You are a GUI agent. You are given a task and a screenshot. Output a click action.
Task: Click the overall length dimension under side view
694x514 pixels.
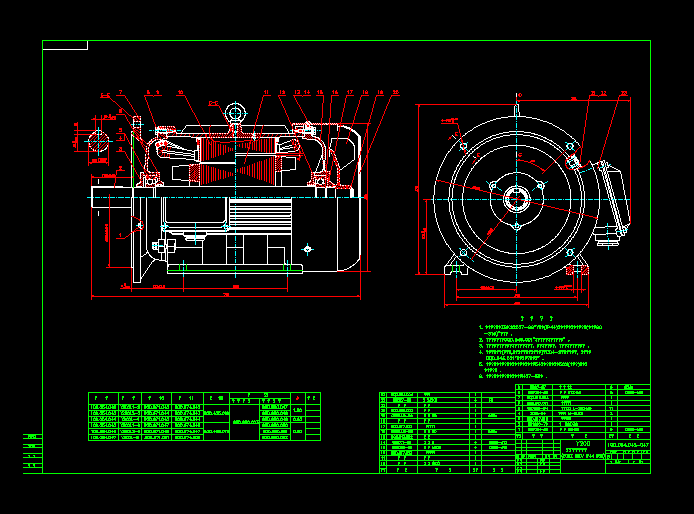226,295
